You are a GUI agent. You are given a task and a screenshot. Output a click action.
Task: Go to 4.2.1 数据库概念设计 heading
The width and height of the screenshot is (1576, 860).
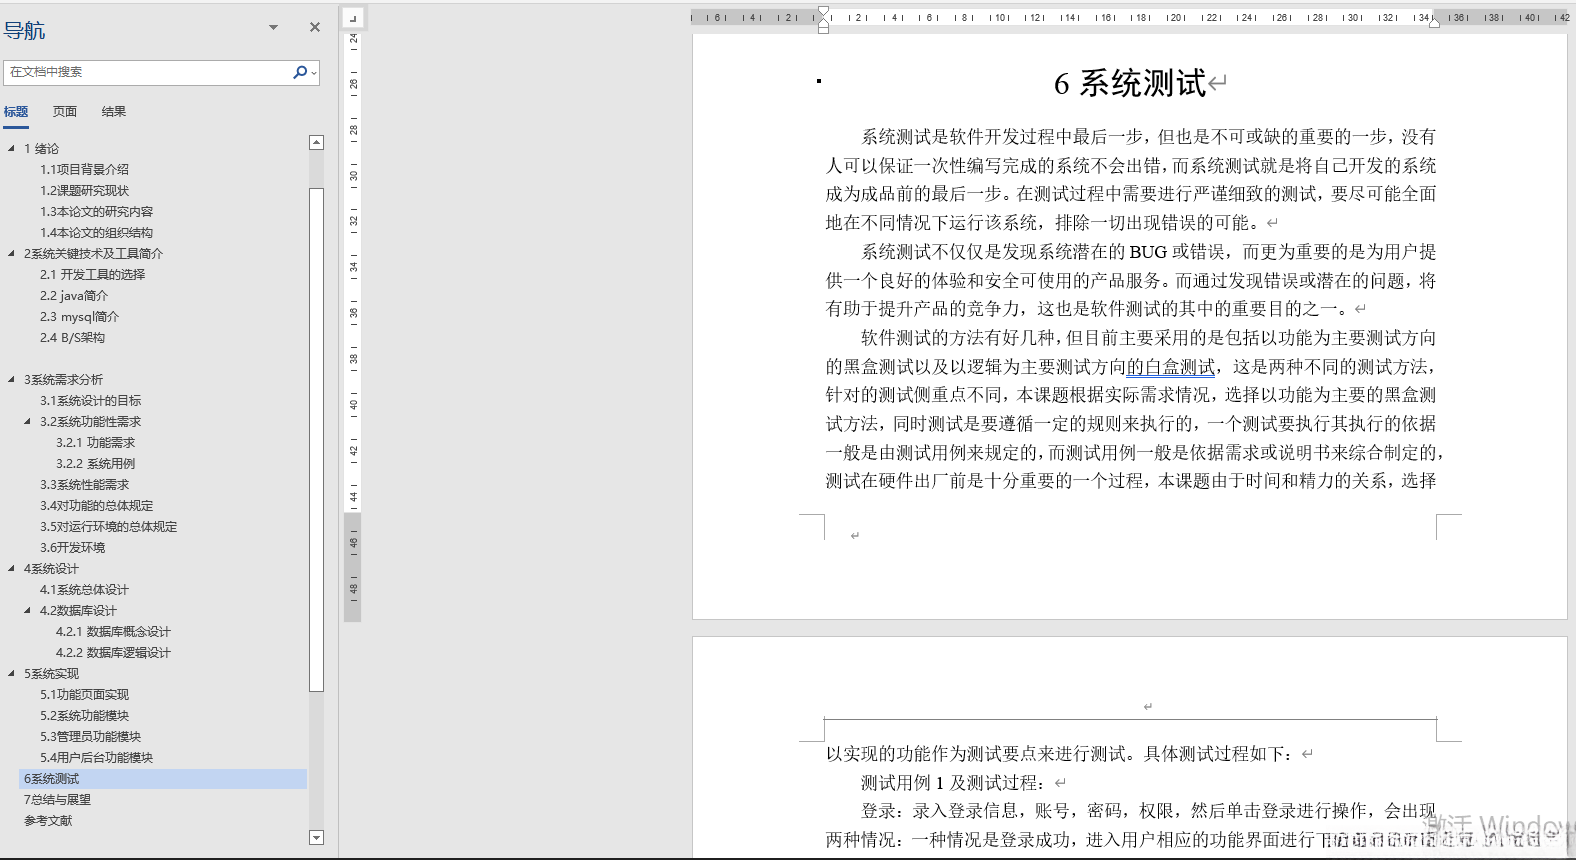[x=113, y=632]
